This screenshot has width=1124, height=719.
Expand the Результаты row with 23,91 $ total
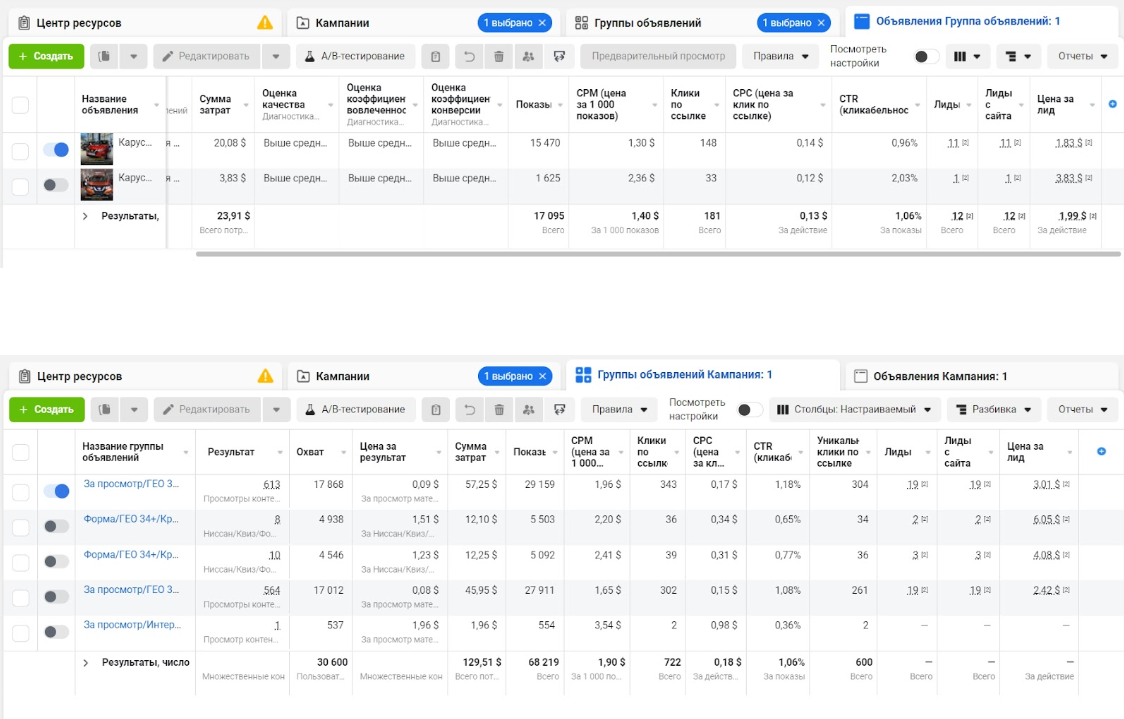coord(85,216)
